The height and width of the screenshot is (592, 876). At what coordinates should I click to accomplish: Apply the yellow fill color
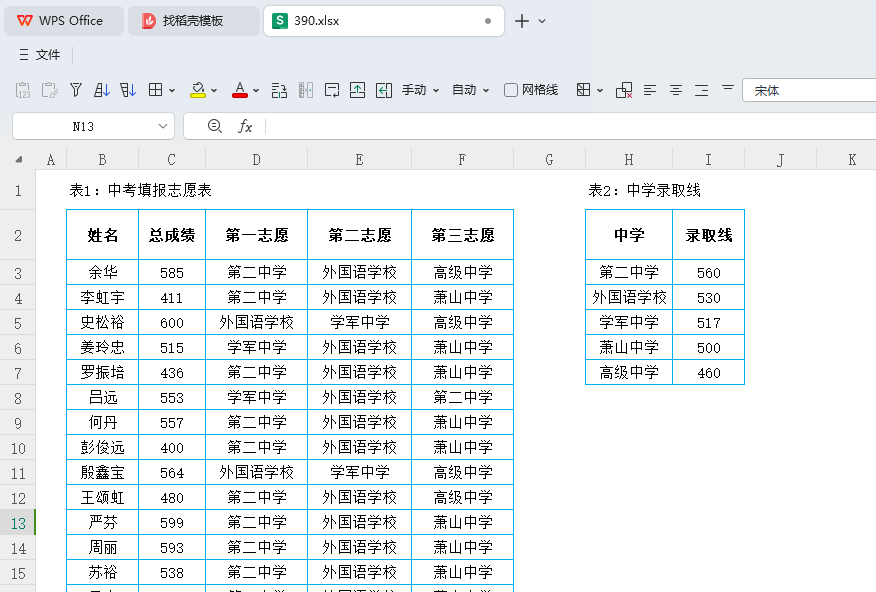click(198, 90)
